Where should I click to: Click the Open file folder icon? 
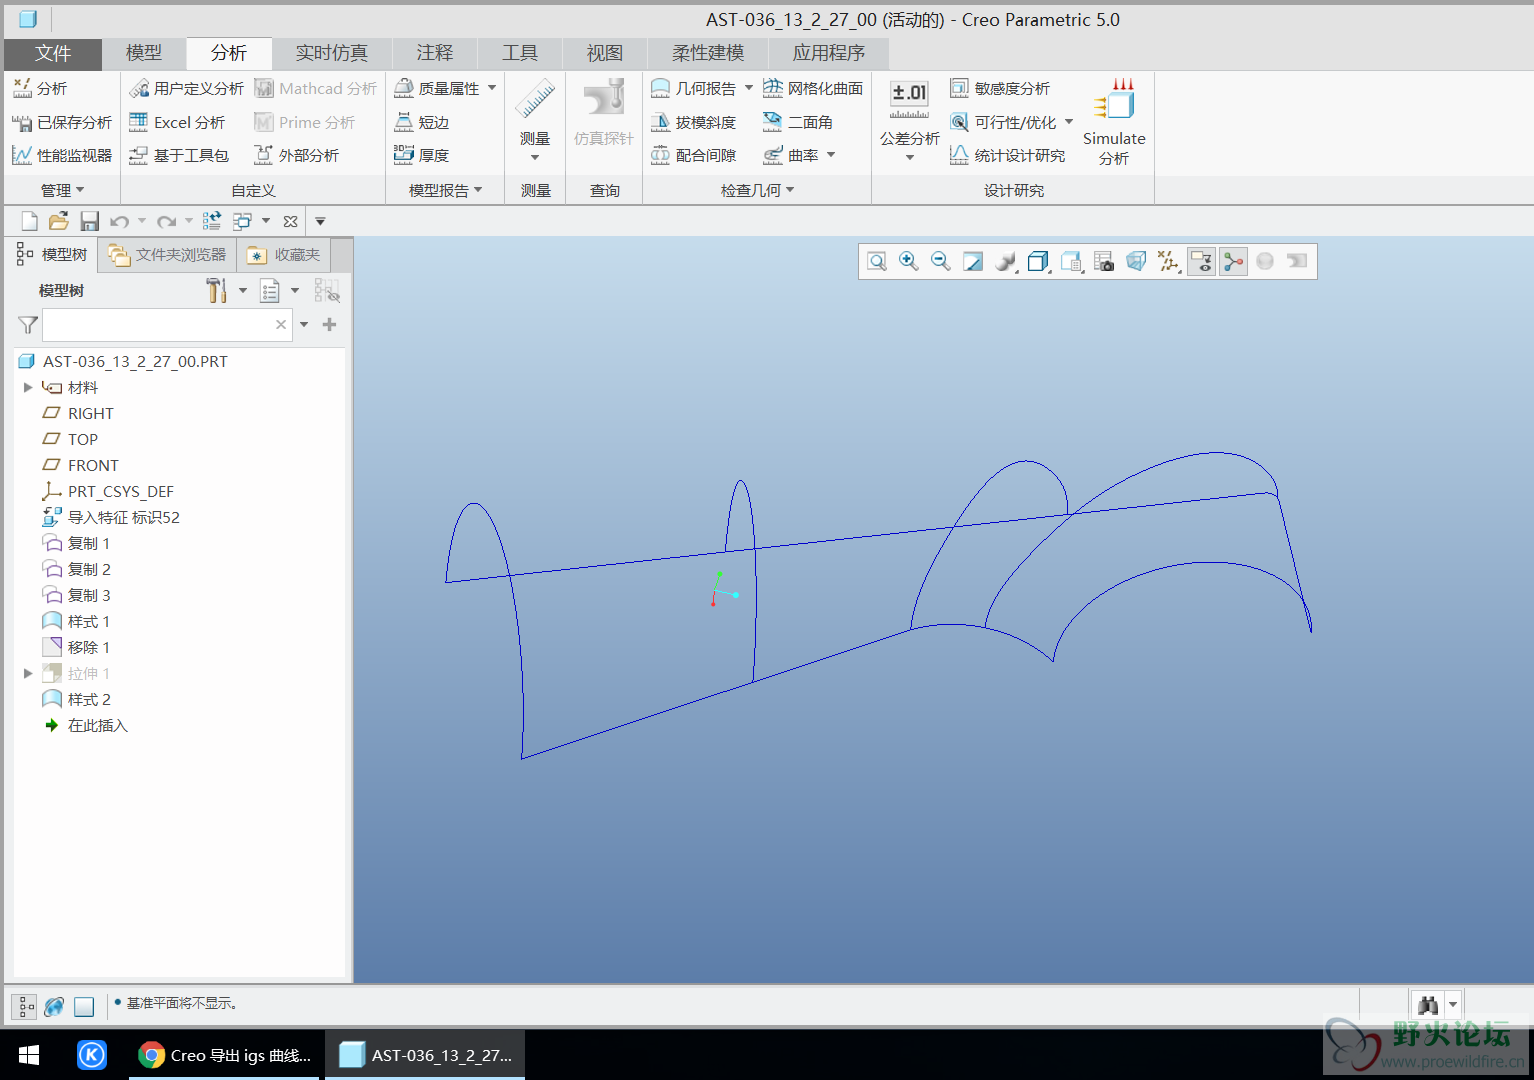[59, 221]
